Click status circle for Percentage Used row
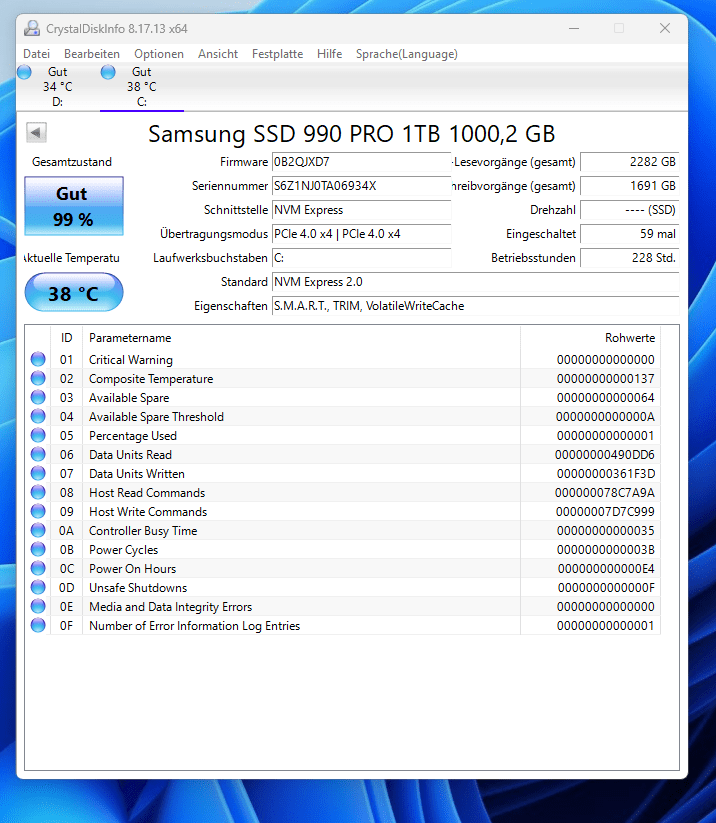The height and width of the screenshot is (823, 716). (38, 435)
